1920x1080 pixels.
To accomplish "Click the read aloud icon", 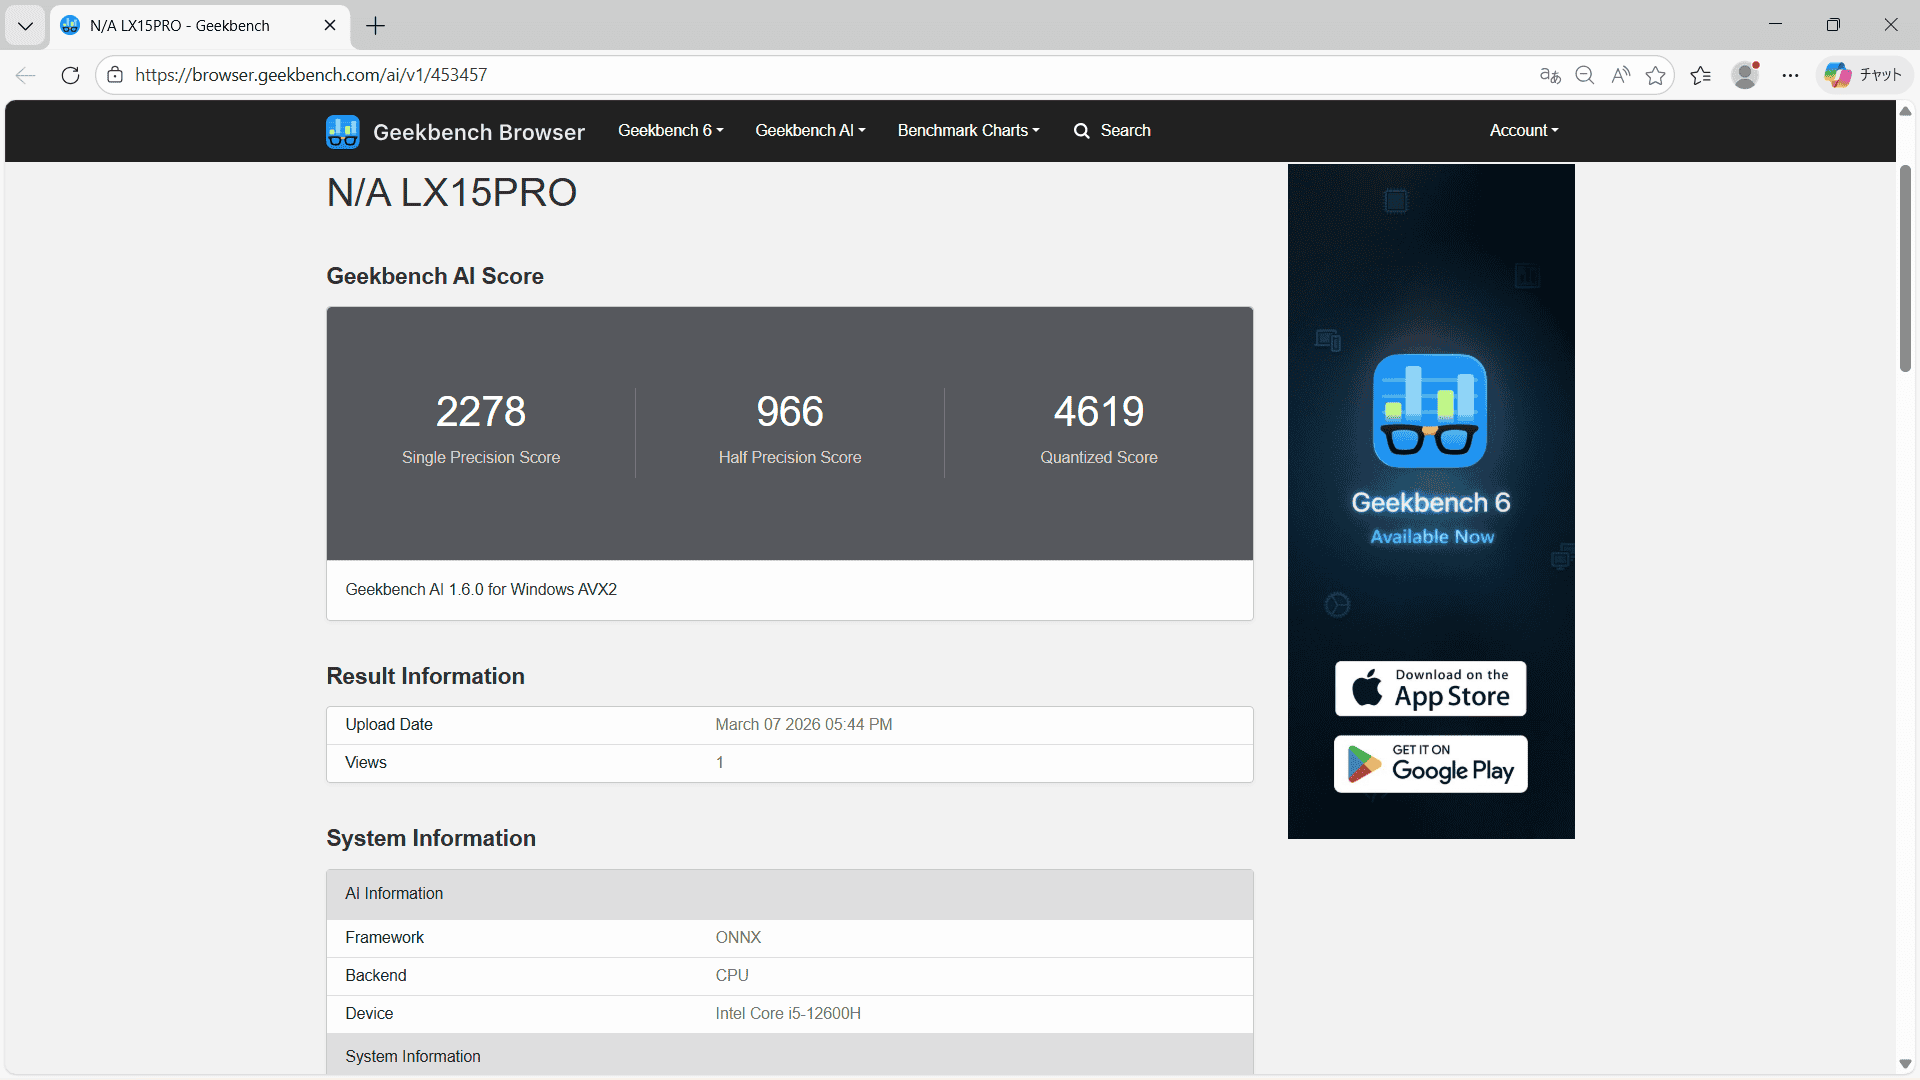I will tap(1620, 74).
